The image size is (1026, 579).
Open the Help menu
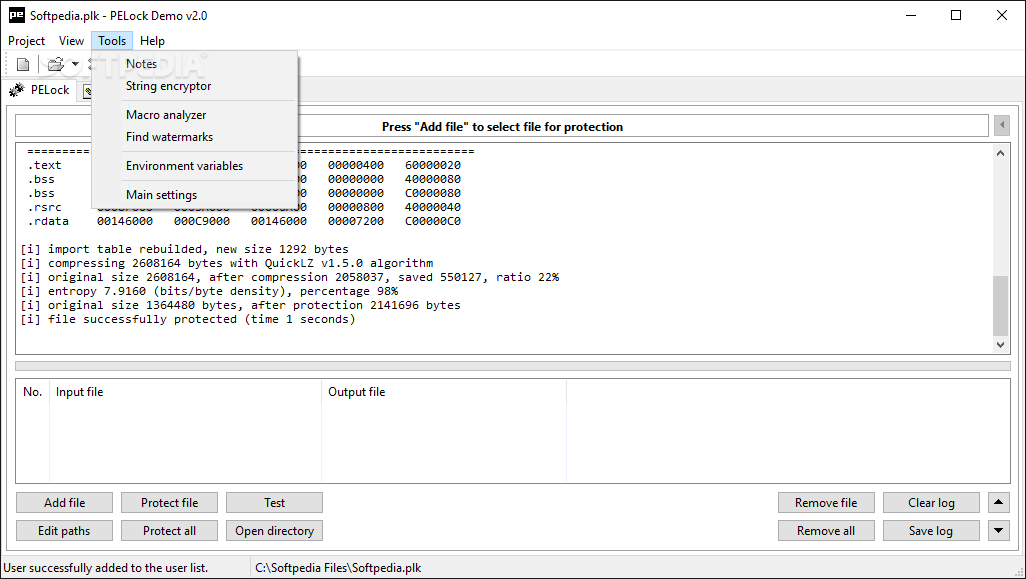point(152,41)
